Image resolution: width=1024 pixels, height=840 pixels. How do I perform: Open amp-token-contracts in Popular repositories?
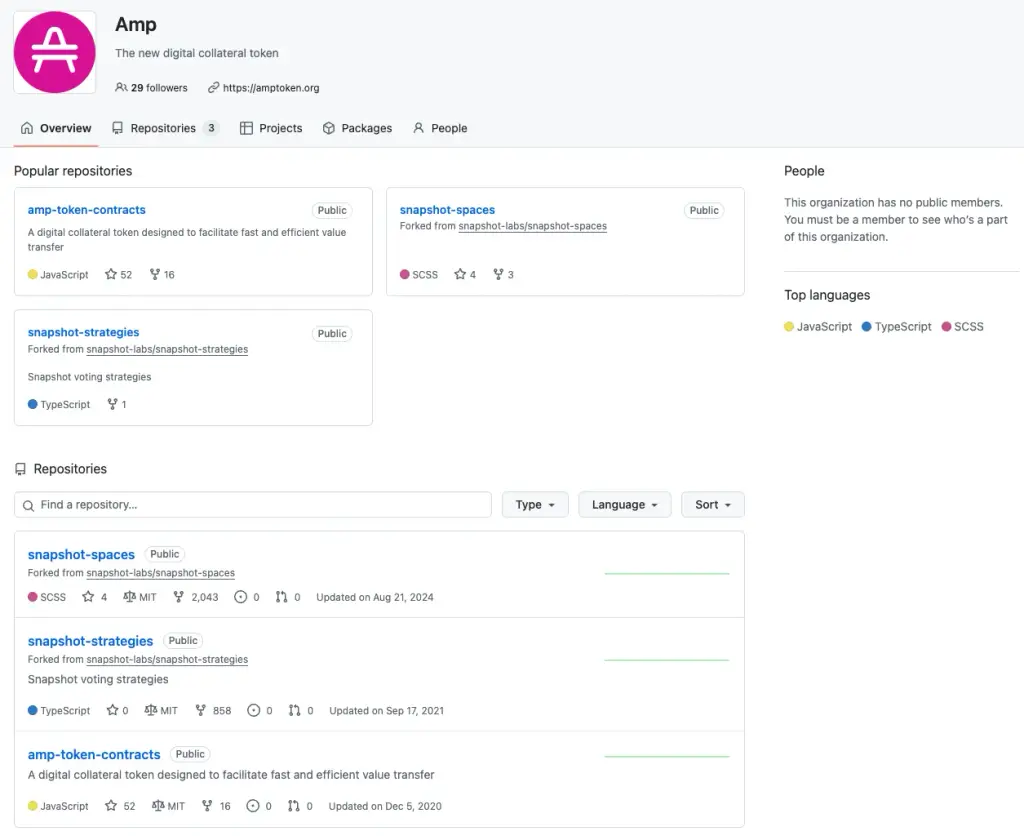pos(86,210)
